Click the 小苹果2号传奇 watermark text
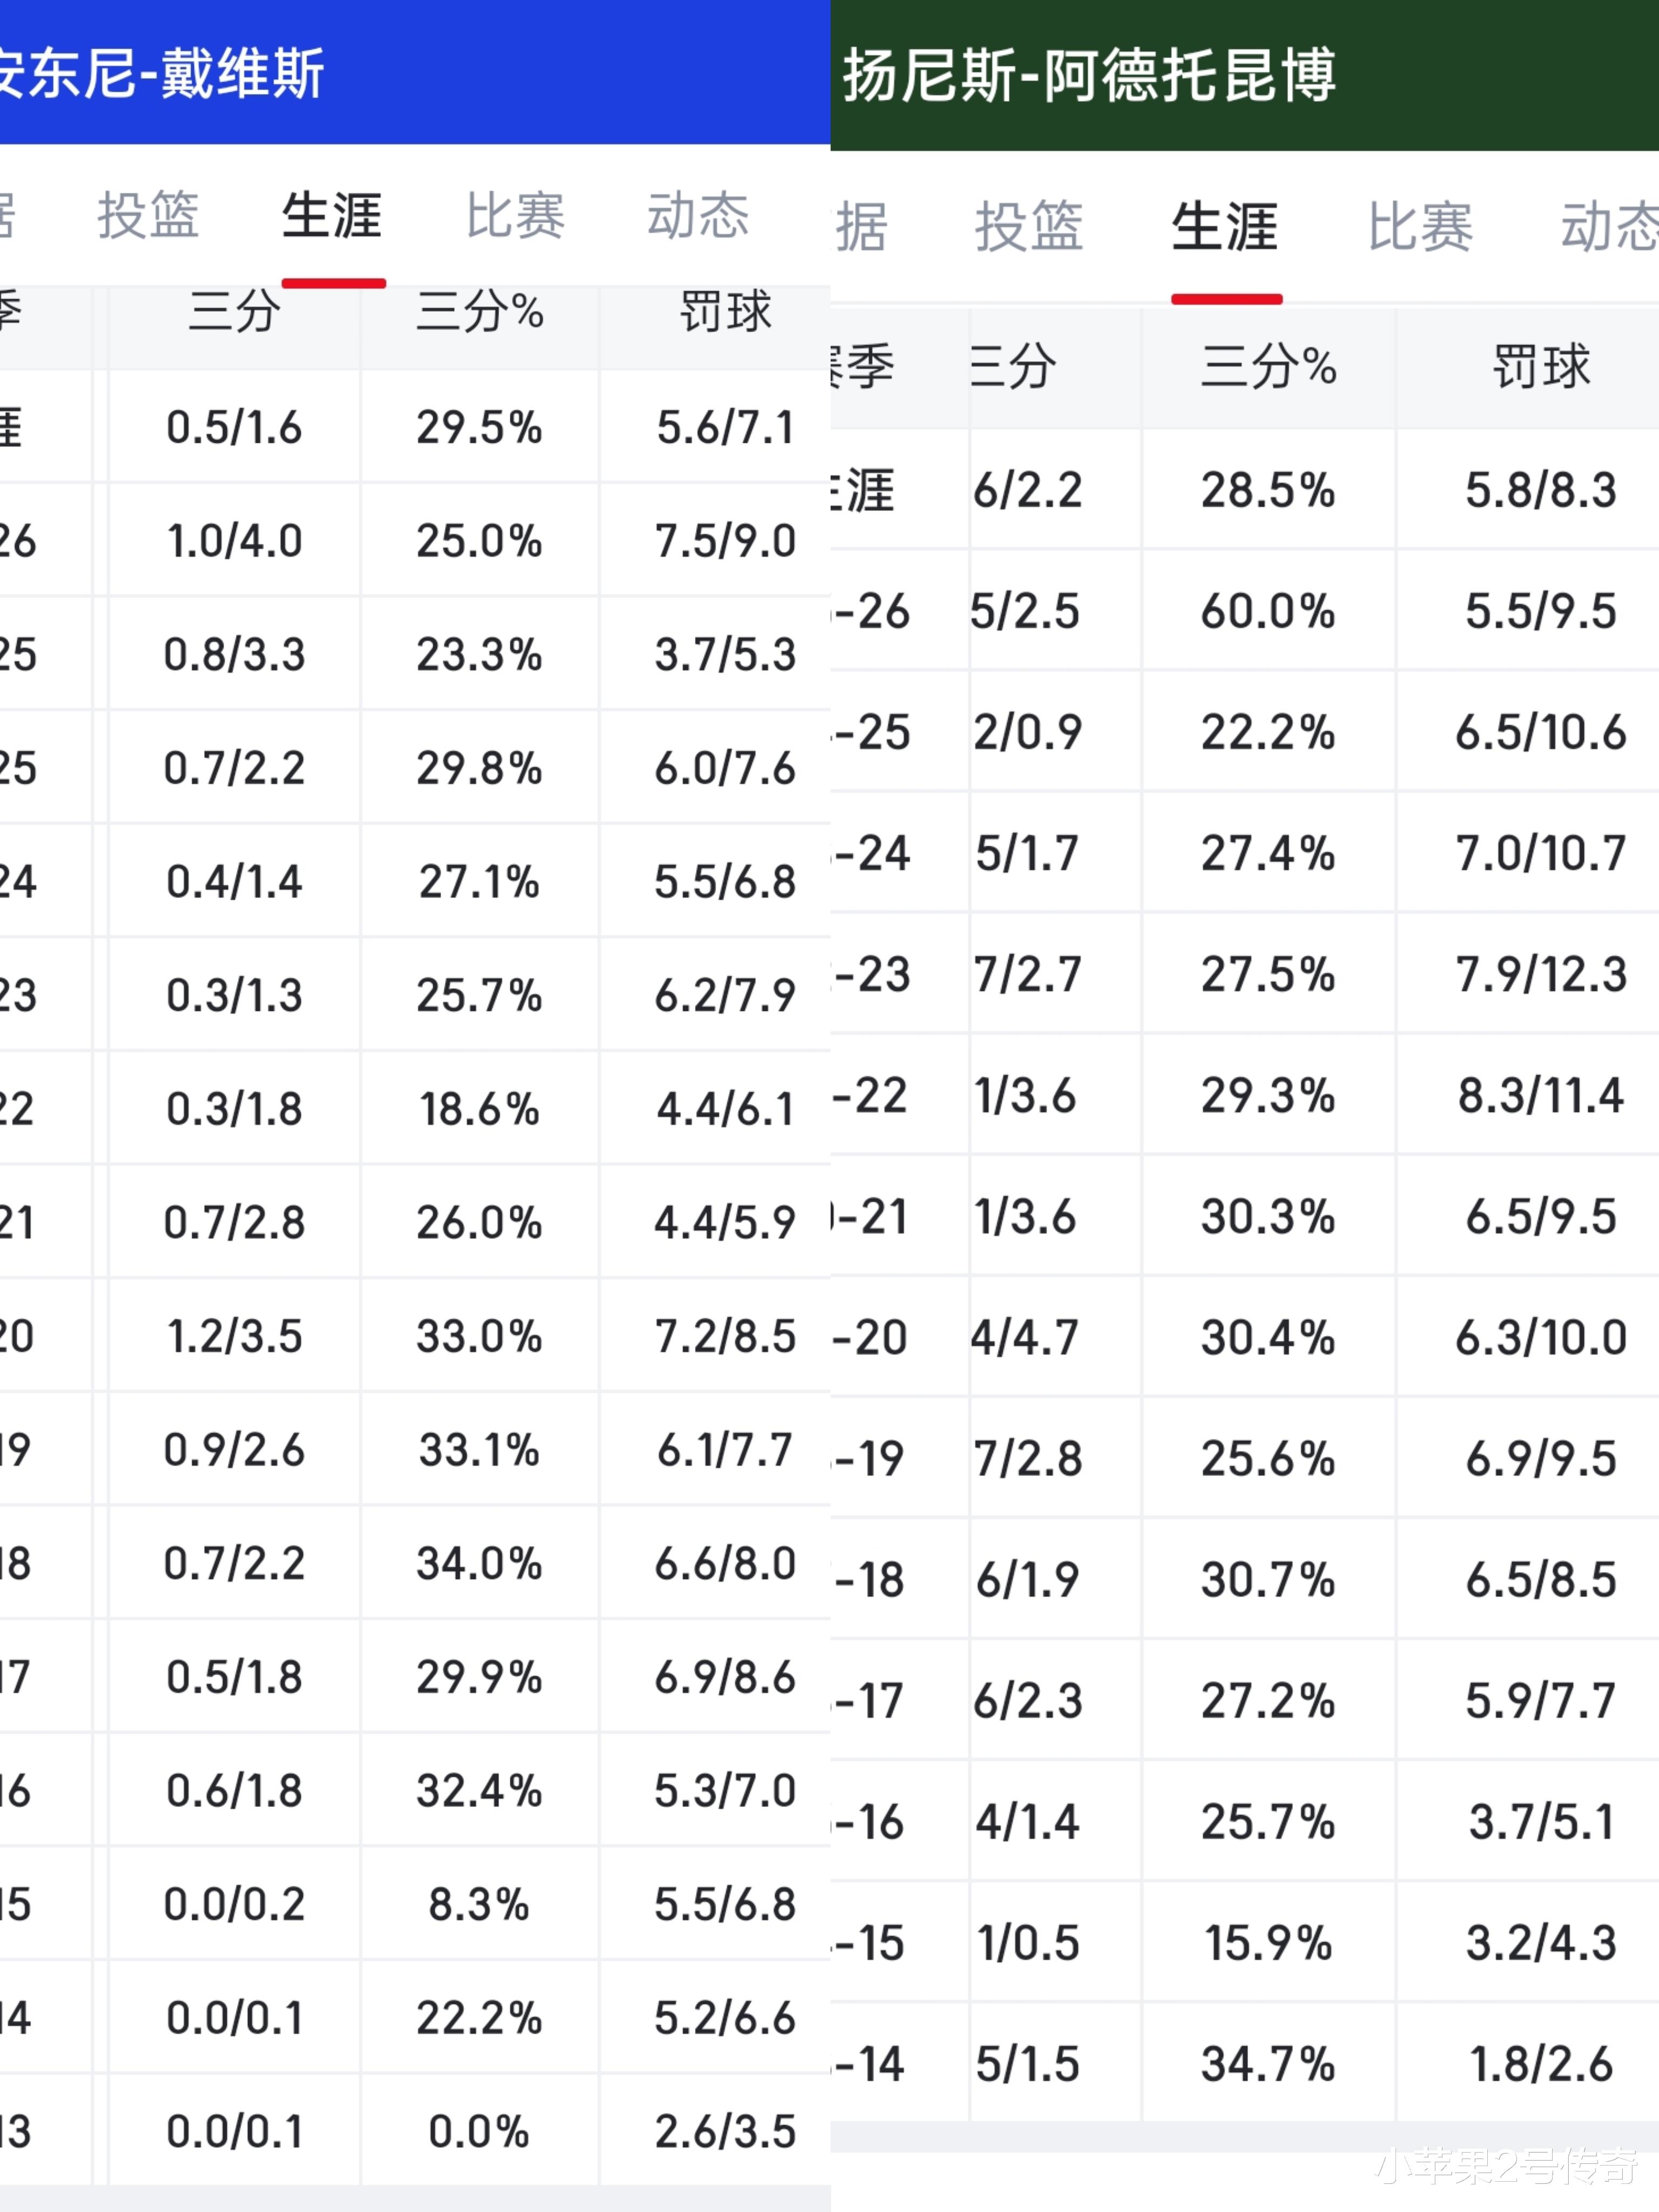The image size is (1659, 2212). point(1507,2166)
